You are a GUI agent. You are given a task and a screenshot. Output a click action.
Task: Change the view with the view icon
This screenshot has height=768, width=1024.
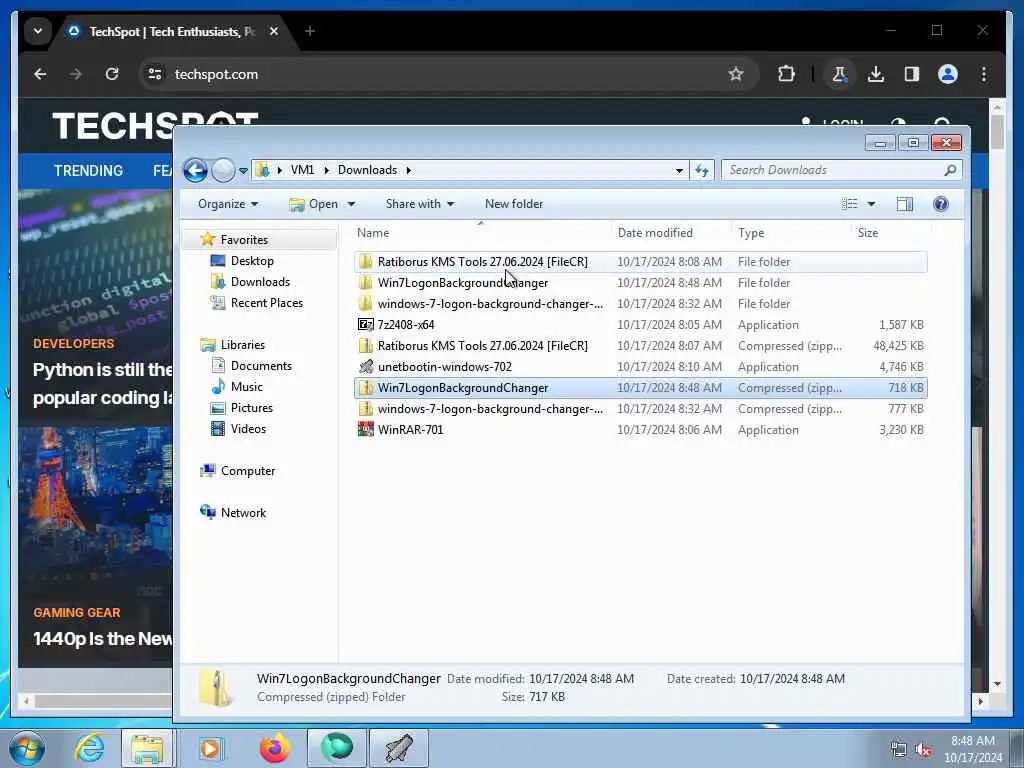pos(850,204)
